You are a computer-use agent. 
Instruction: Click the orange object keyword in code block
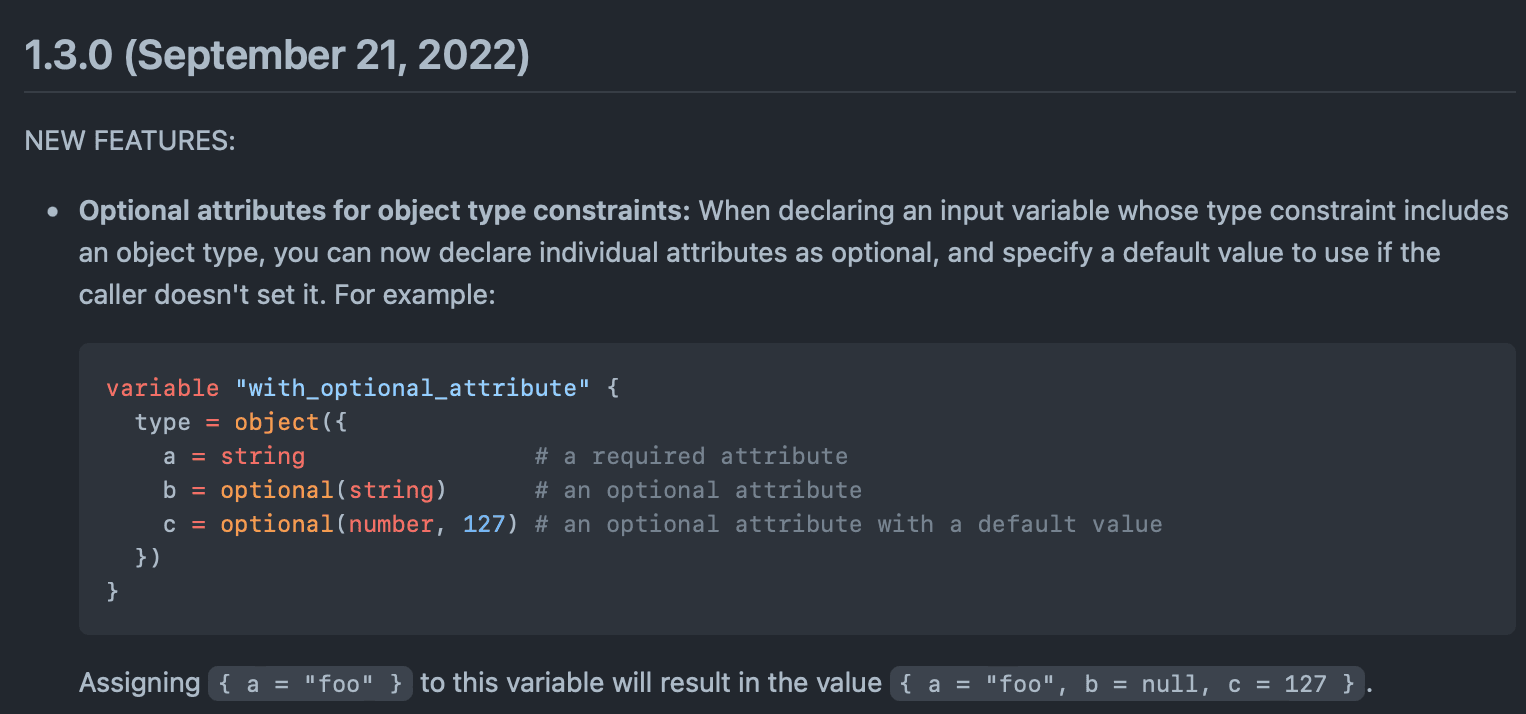point(276,422)
